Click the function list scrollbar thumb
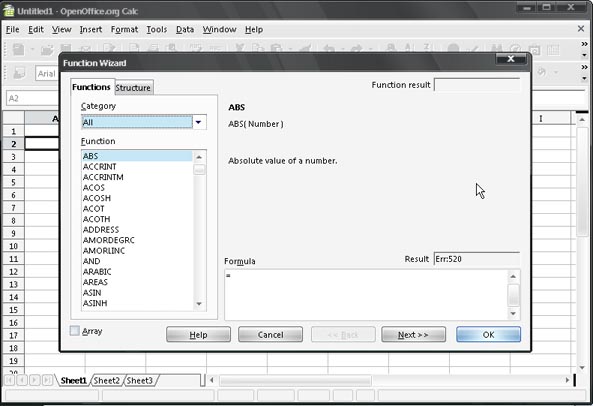The height and width of the screenshot is (406, 593). [x=199, y=169]
